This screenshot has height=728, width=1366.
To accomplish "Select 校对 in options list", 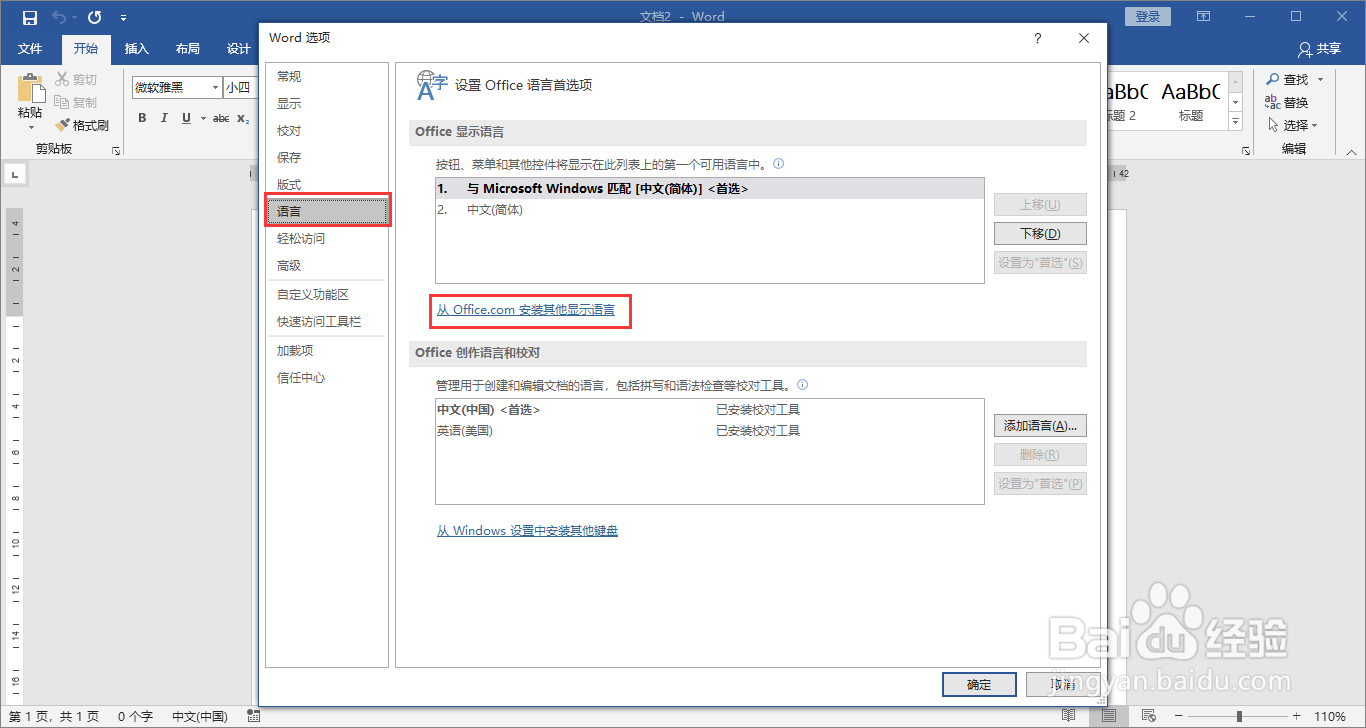I will tap(326, 131).
